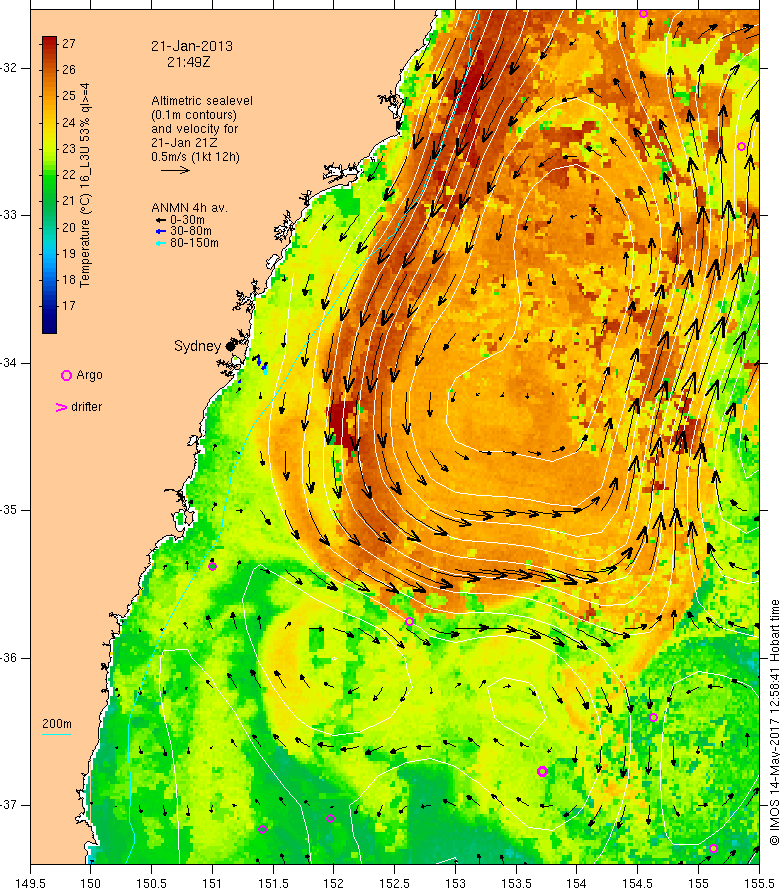This screenshot has height=890, width=780.
Task: Click the Argo float near 155.1°E, 37.3°S
Action: [714, 849]
